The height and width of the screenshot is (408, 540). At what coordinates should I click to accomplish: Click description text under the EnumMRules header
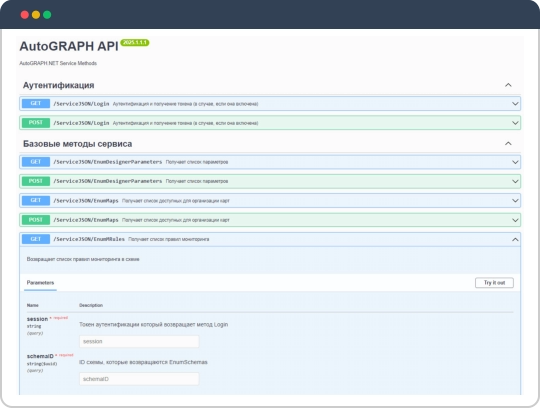83,259
